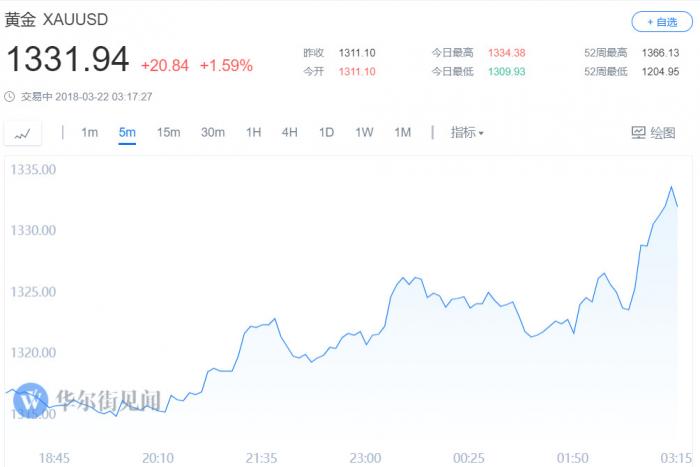The image size is (700, 467).
Task: Click the 今日最高 value 1334.38
Action: [x=507, y=52]
